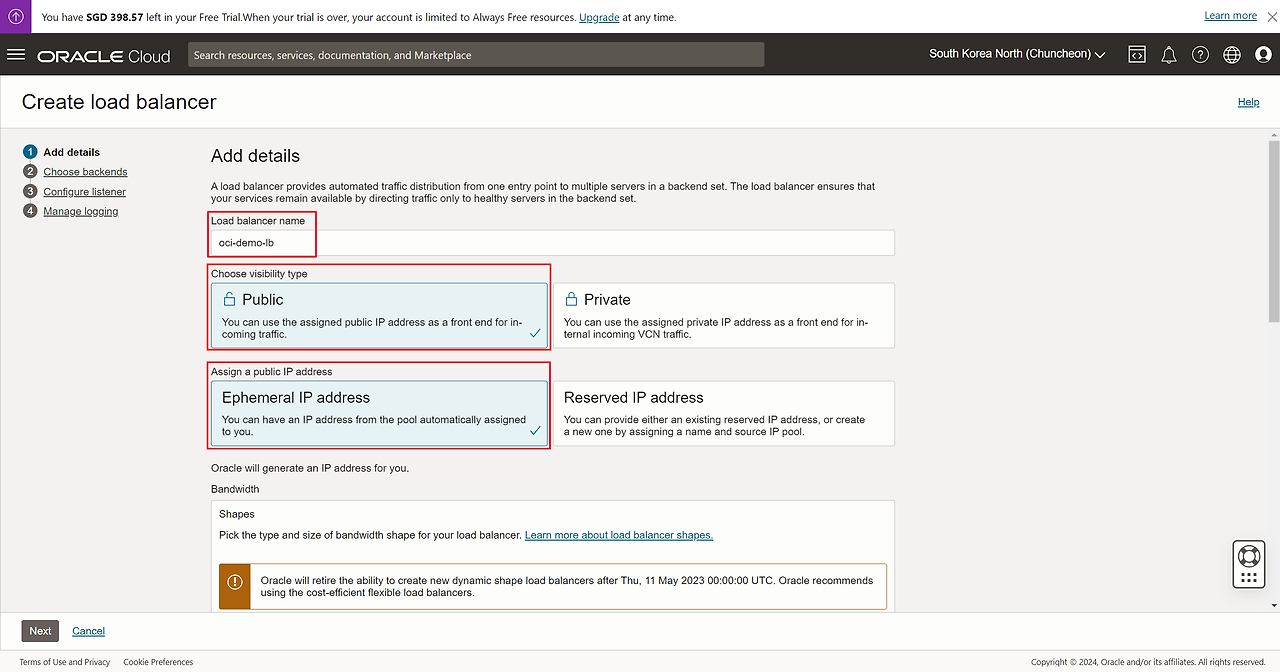Go to the Manage logging step
Image resolution: width=1280 pixels, height=672 pixels.
[x=80, y=211]
